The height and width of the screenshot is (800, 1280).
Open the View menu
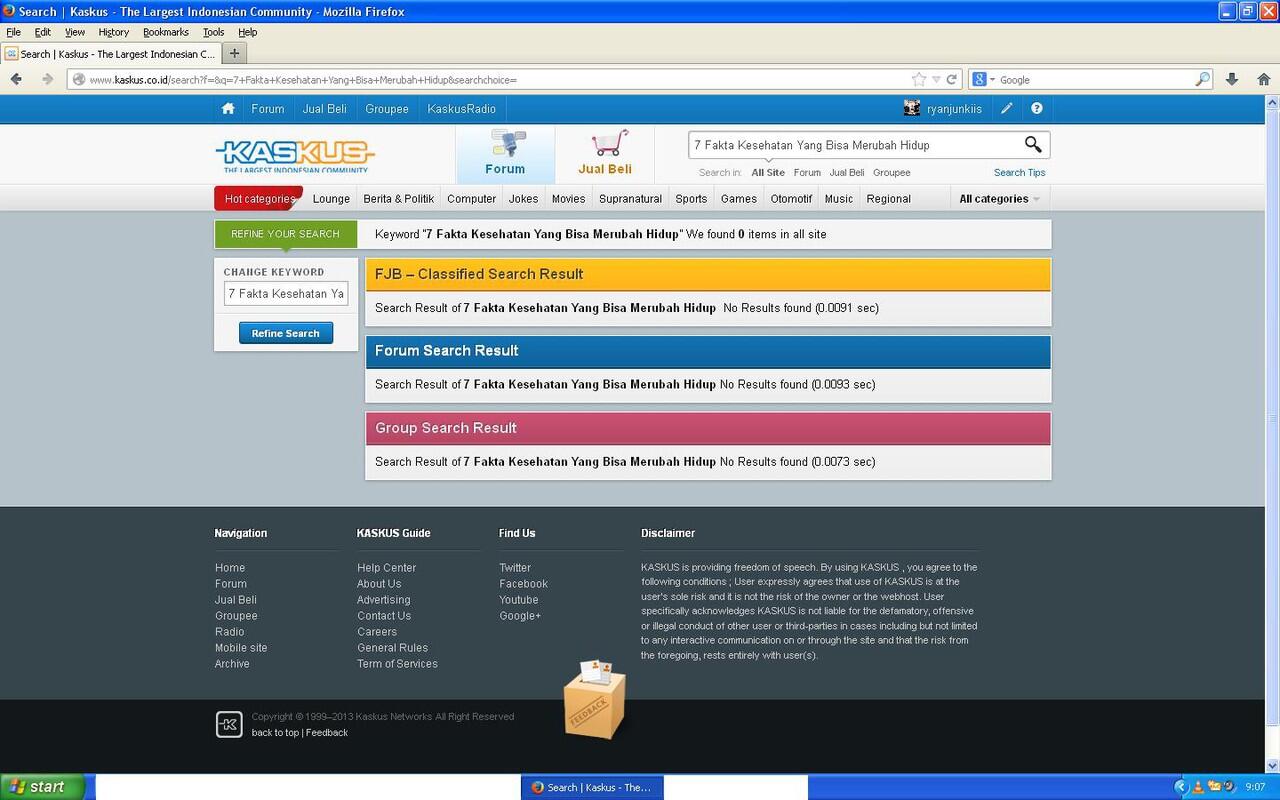pyautogui.click(x=75, y=32)
